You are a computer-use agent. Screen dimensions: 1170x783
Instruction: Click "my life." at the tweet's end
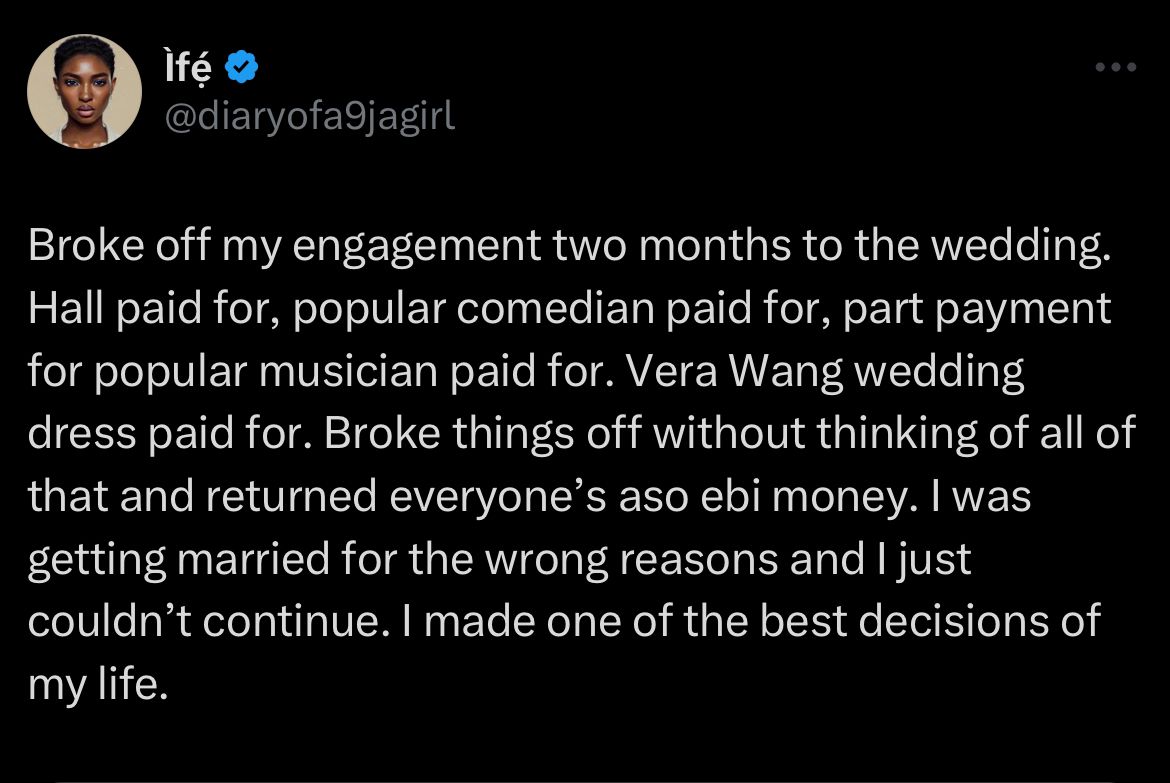tap(97, 684)
